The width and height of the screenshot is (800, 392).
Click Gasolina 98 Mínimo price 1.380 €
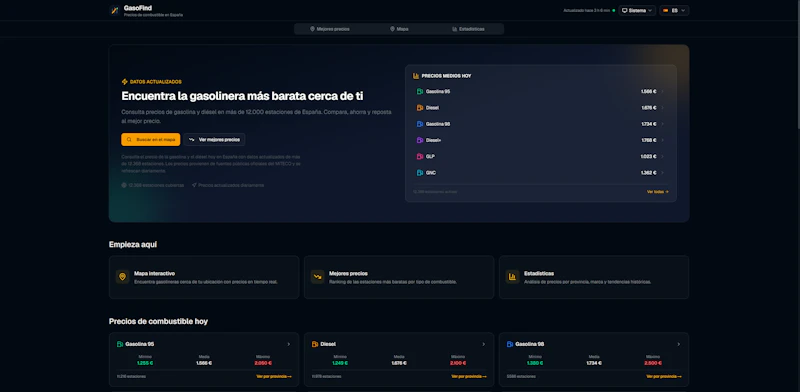[x=535, y=363]
